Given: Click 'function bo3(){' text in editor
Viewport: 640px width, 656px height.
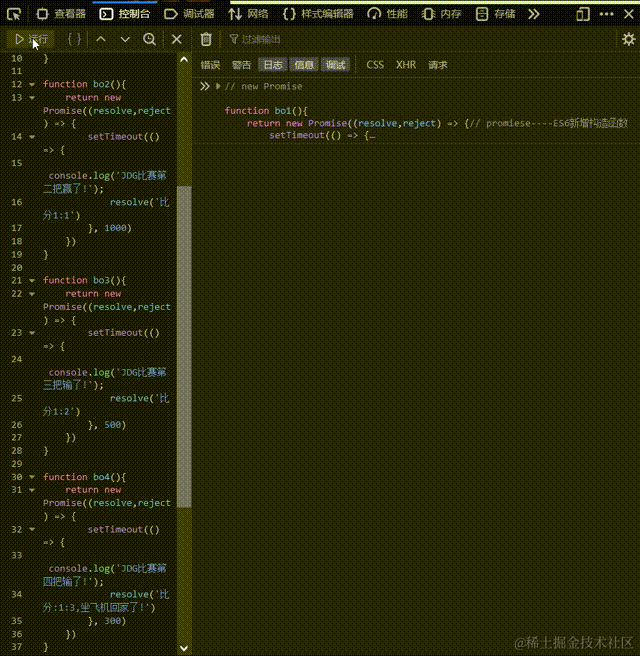Looking at the screenshot, I should tap(84, 280).
